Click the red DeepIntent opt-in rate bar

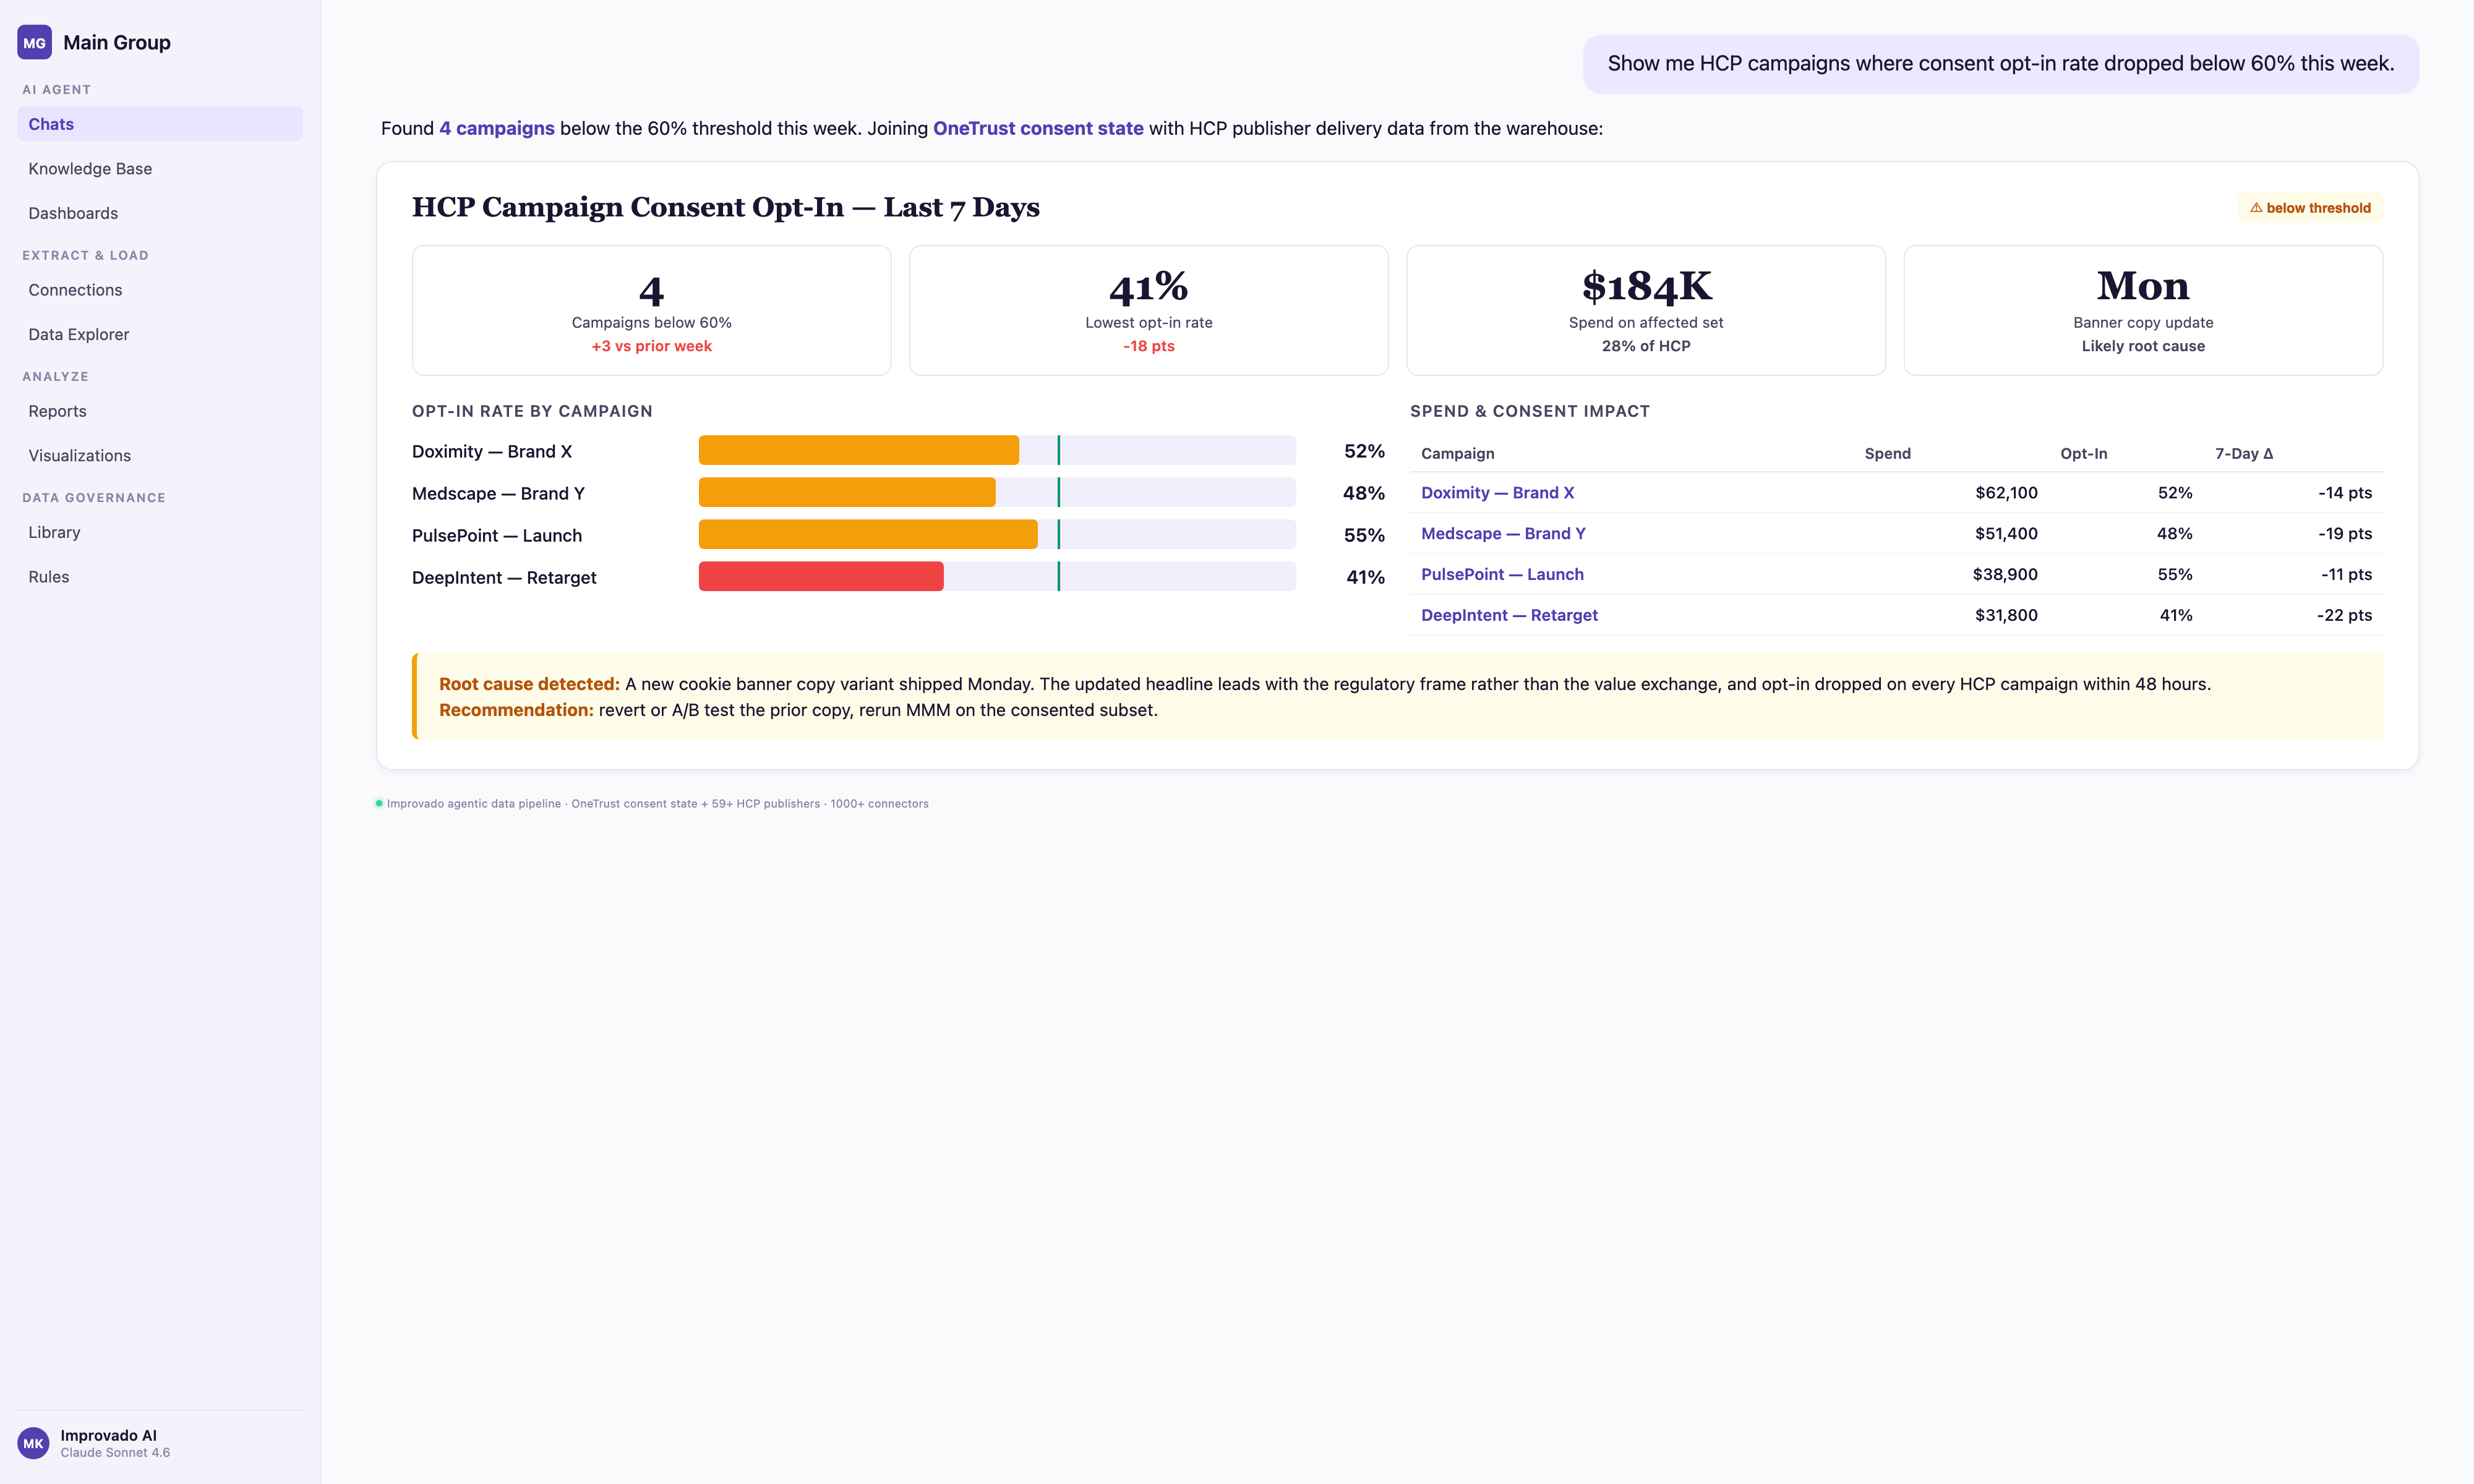click(820, 577)
